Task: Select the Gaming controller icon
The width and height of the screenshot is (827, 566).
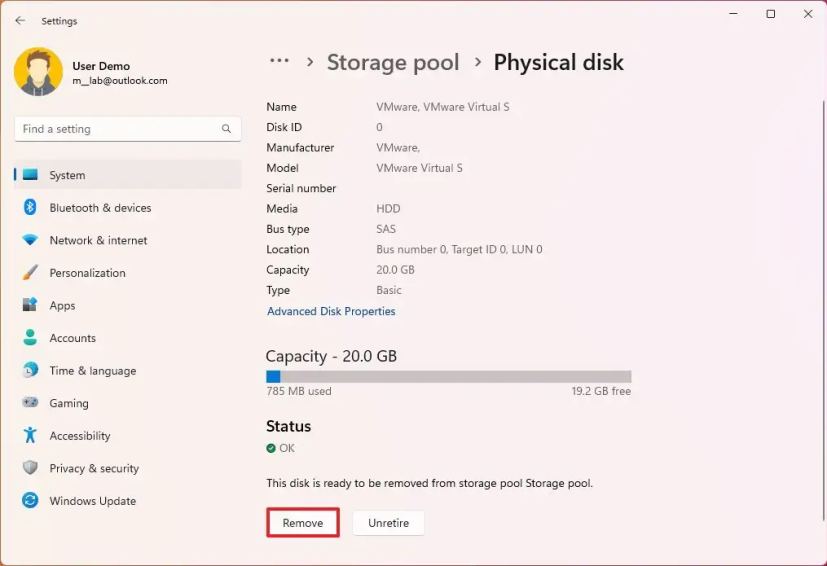Action: click(30, 403)
